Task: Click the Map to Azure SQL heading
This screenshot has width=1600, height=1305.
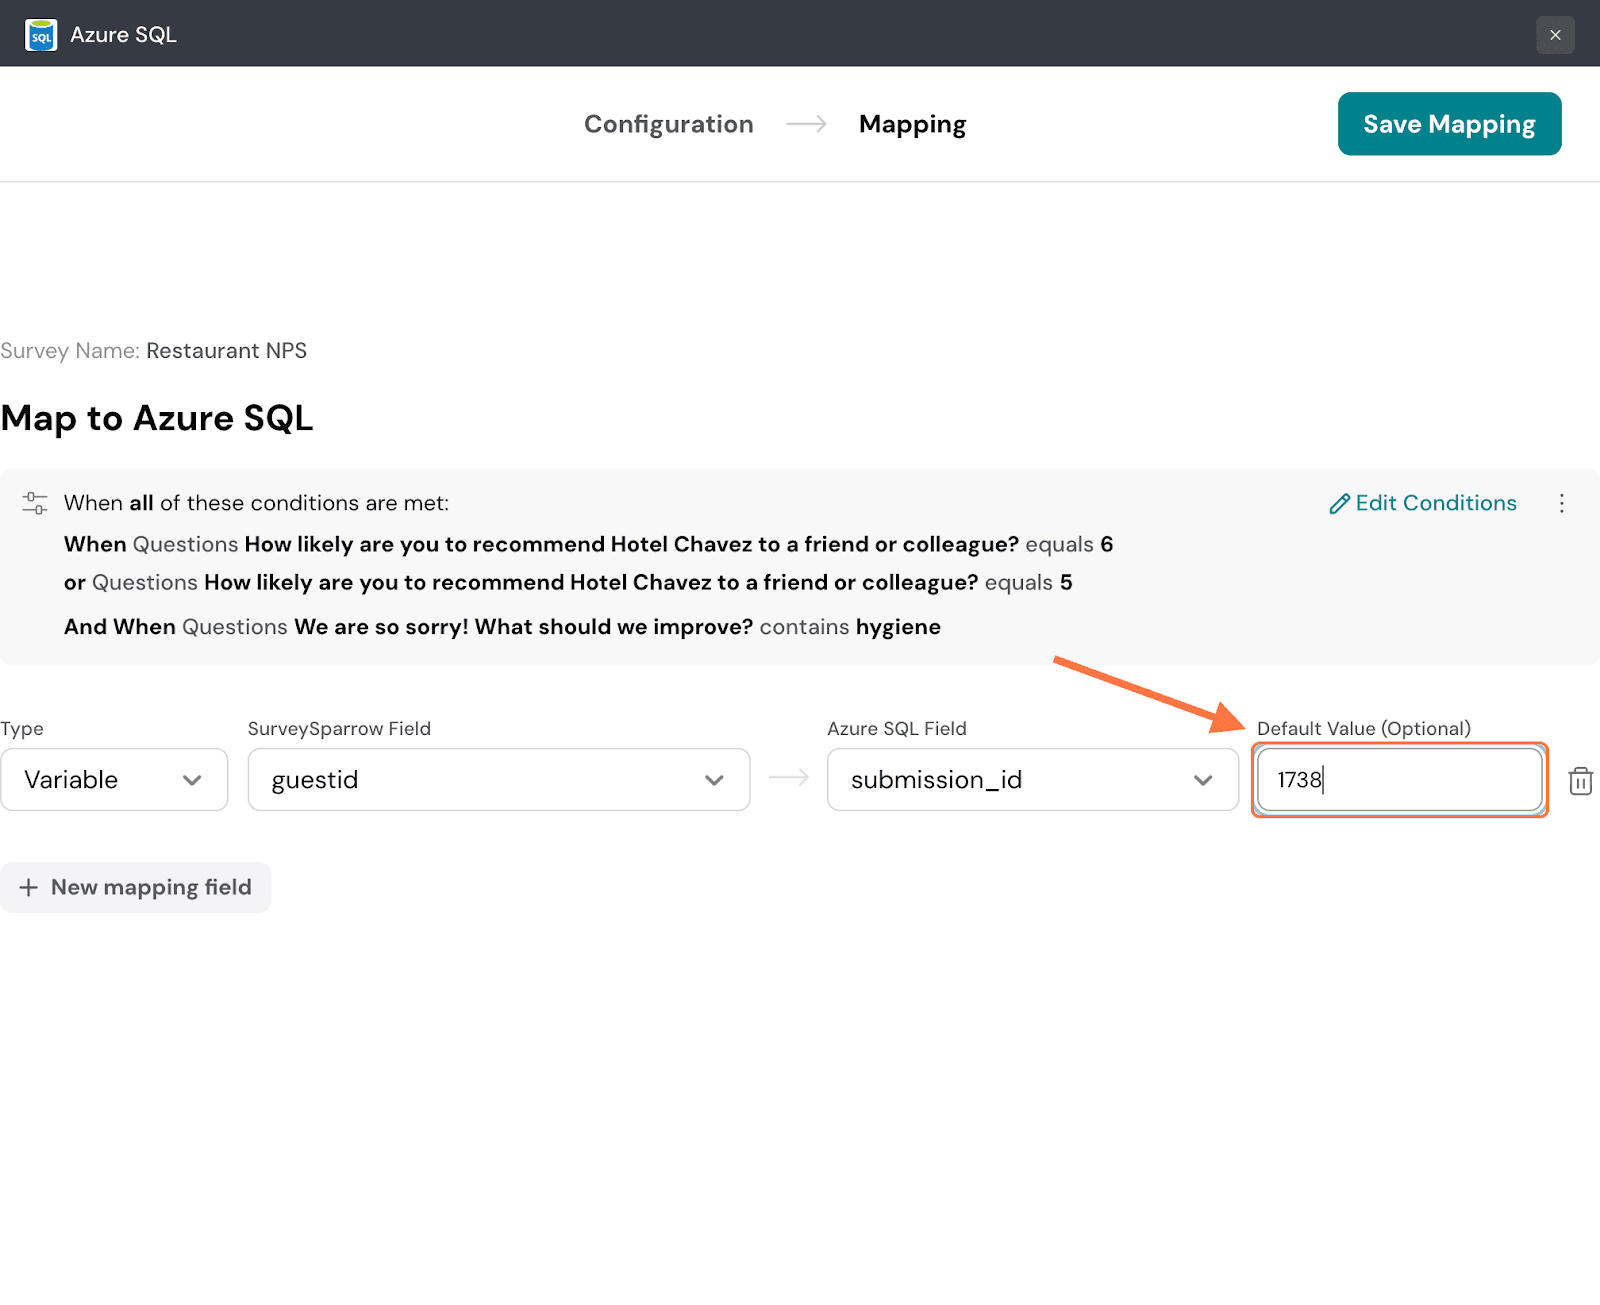Action: pos(157,418)
